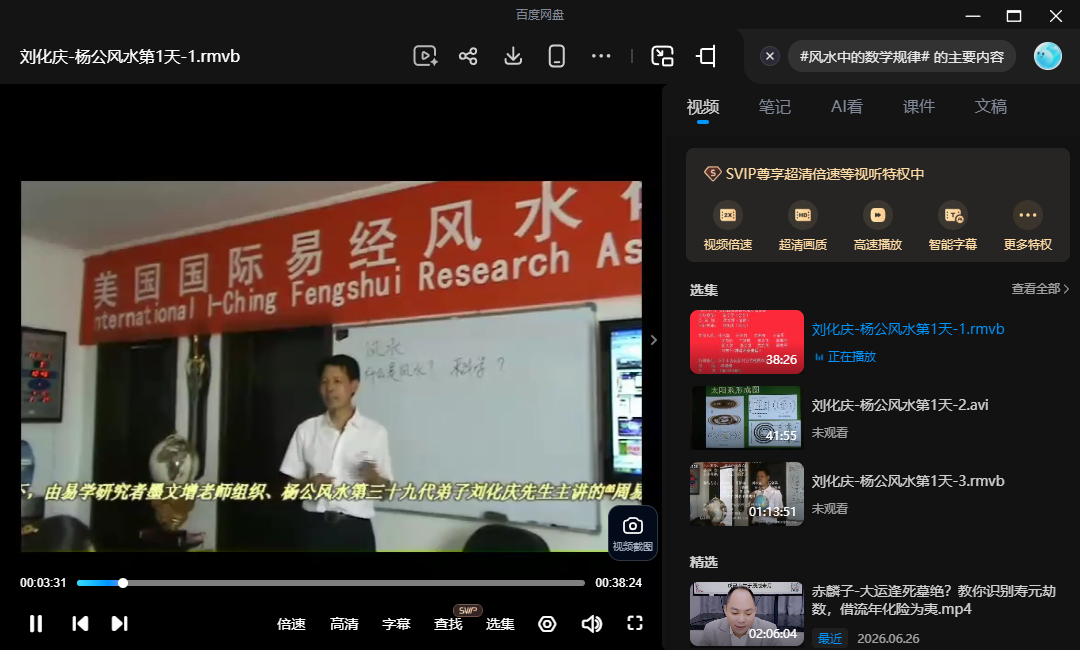Open the 字幕 subtitle options
This screenshot has width=1080, height=650.
pyautogui.click(x=396, y=624)
